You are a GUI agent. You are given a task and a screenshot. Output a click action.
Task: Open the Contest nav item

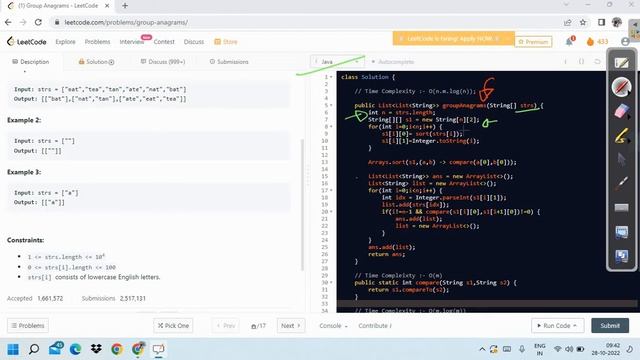coord(164,42)
